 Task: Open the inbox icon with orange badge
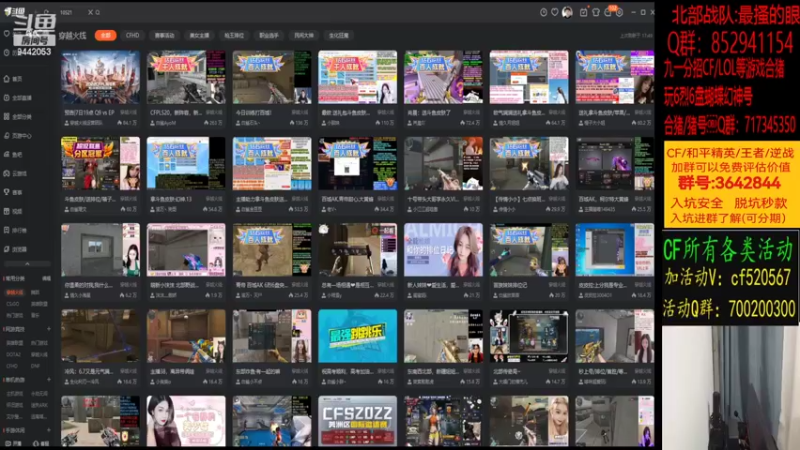(x=608, y=12)
